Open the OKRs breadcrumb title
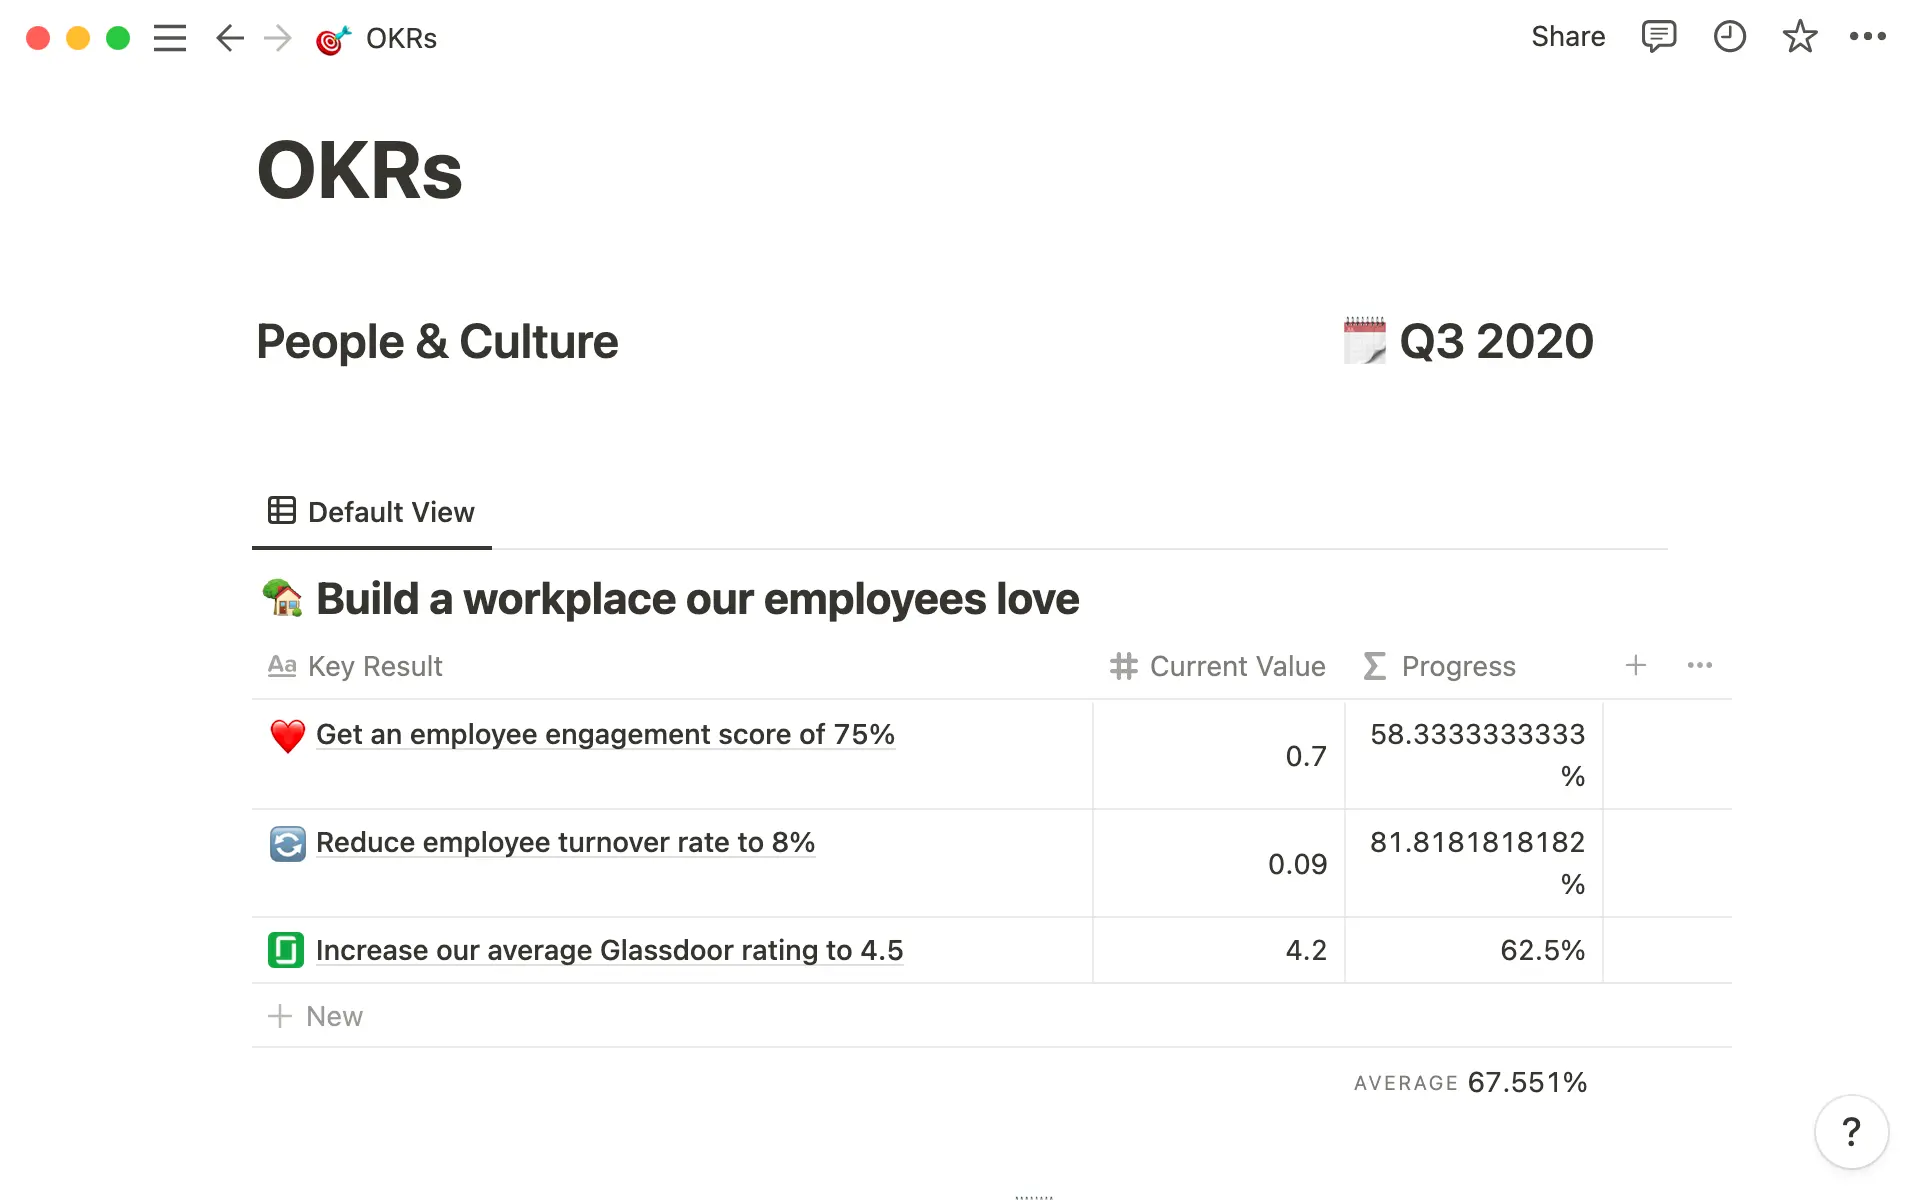1920x1200 pixels. coord(401,38)
